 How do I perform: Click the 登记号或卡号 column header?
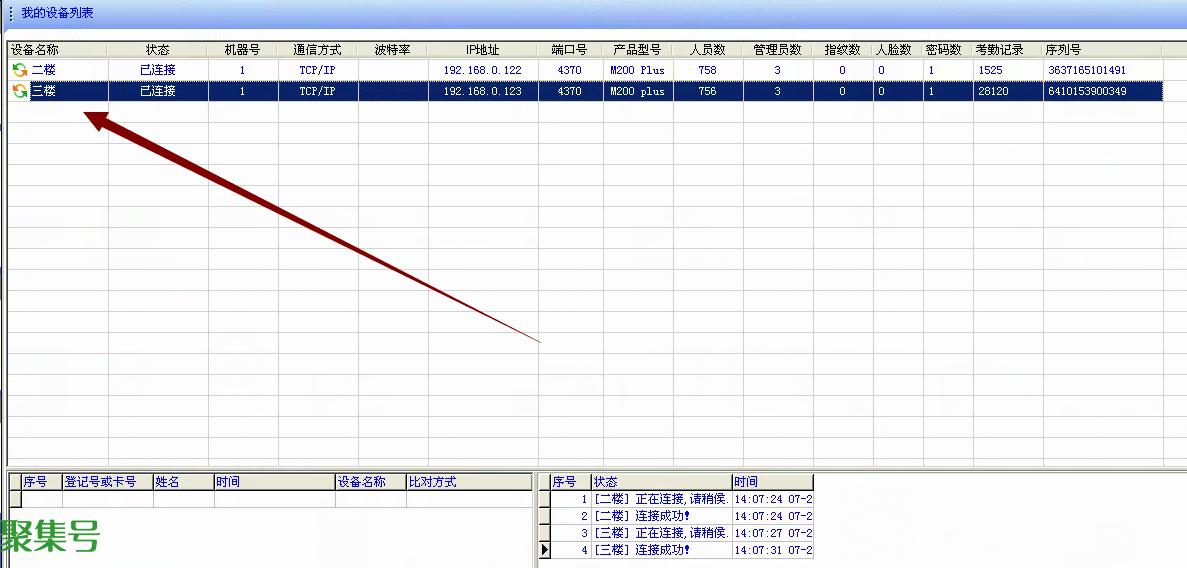[100, 482]
